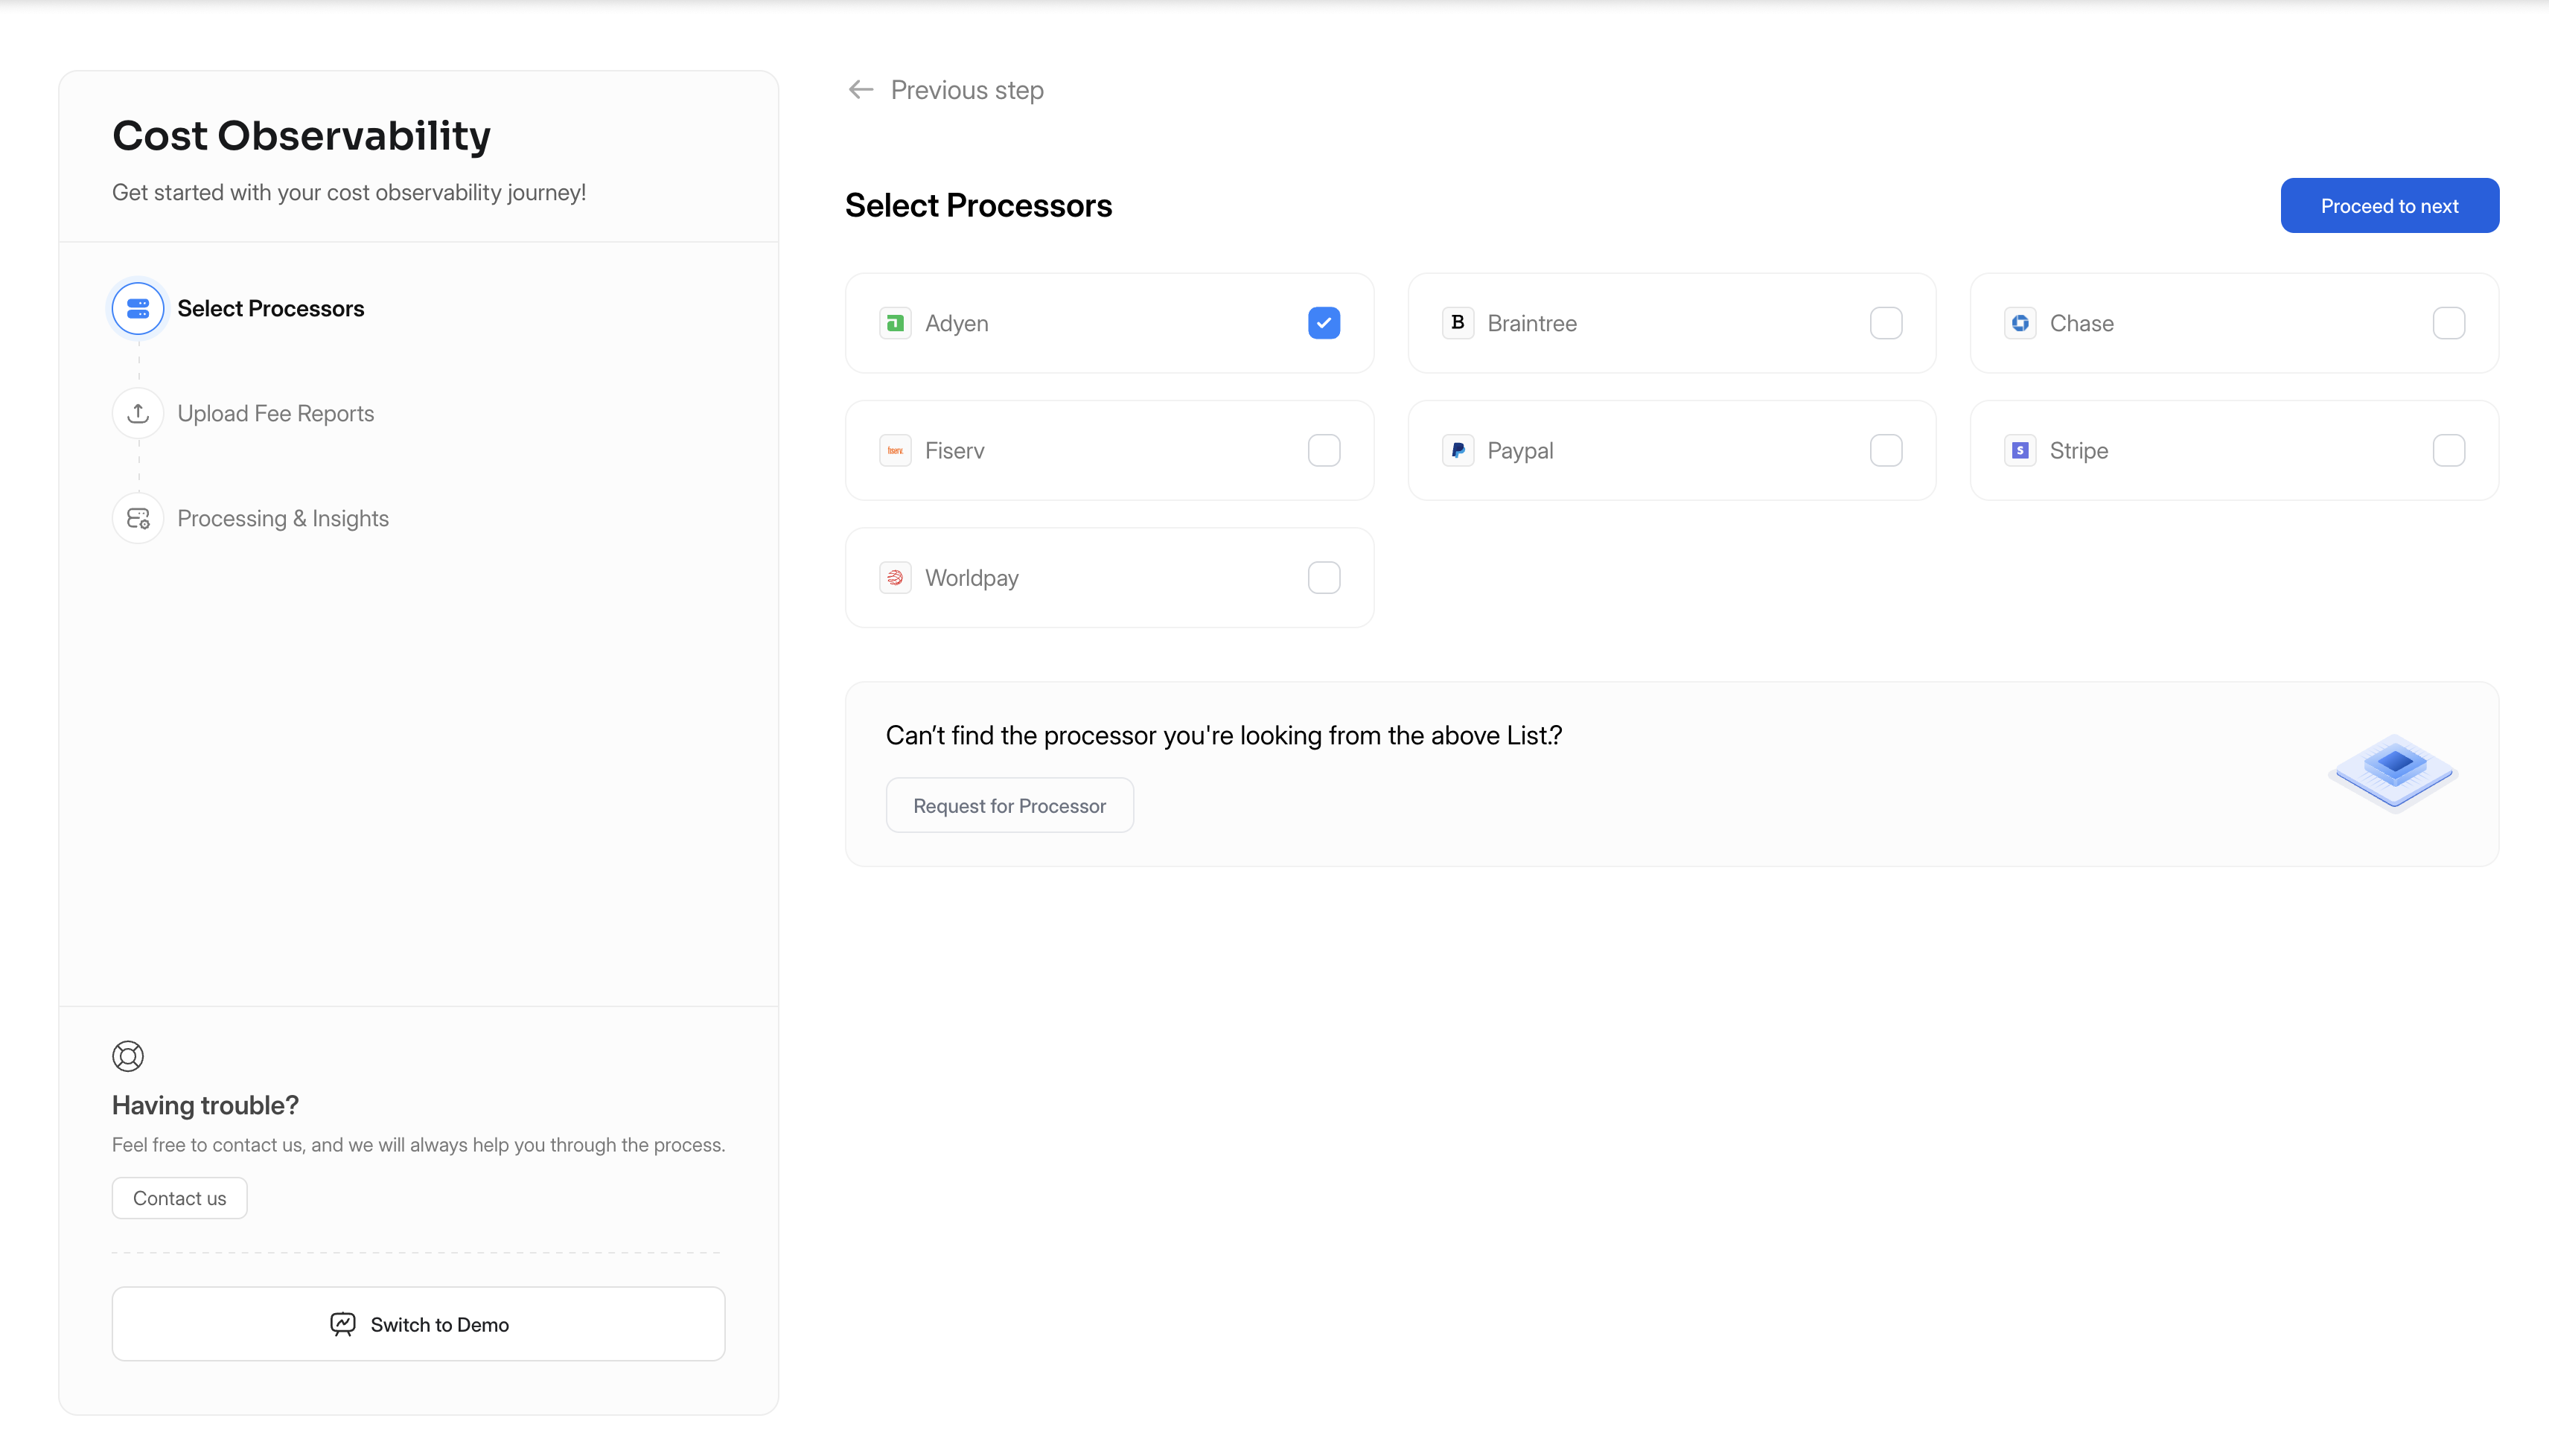Click the Adyen logo icon
The height and width of the screenshot is (1456, 2549).
(895, 323)
